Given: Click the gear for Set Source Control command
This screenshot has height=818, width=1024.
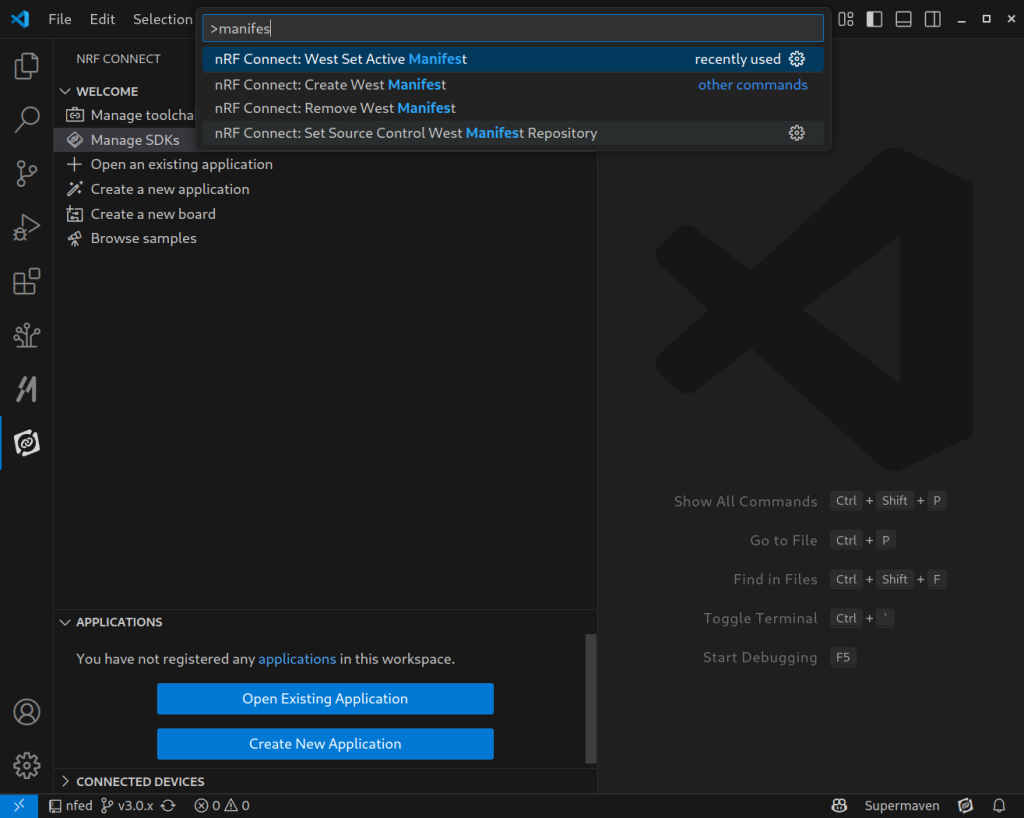Looking at the screenshot, I should tap(797, 133).
